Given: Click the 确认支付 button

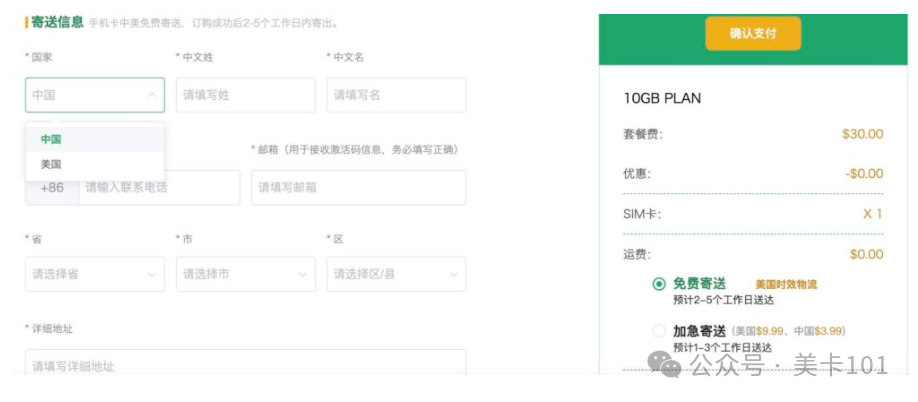Looking at the screenshot, I should 753,33.
